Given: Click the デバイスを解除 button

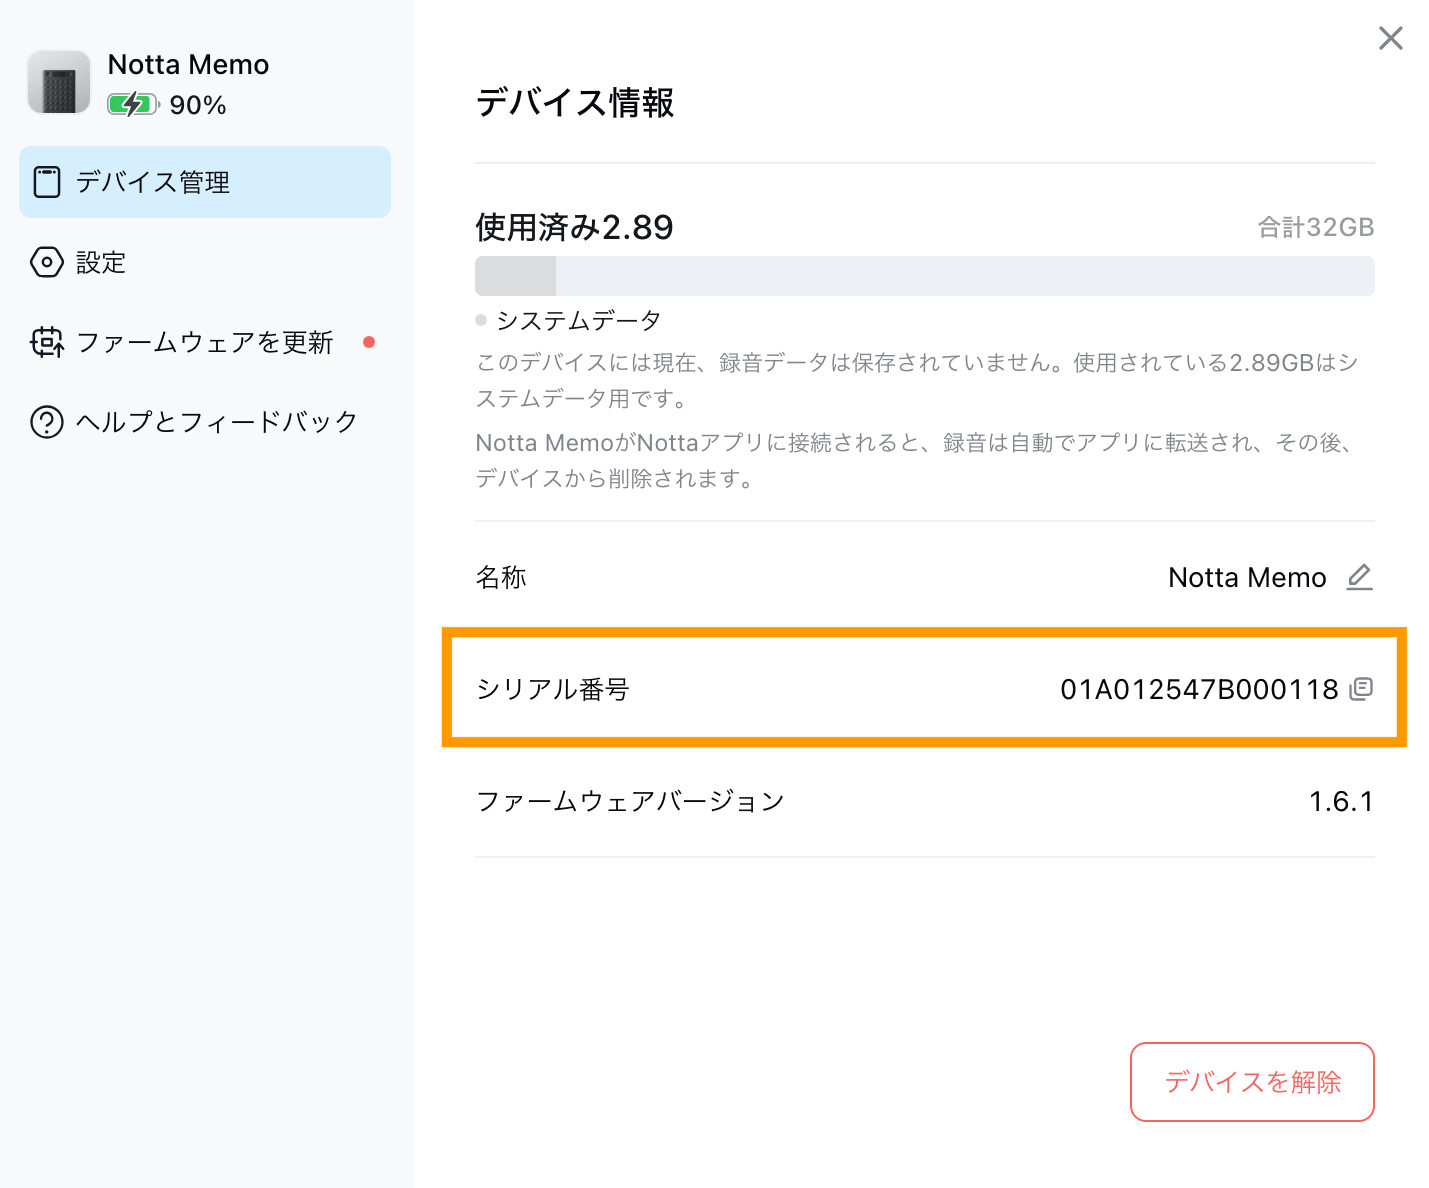Looking at the screenshot, I should tap(1252, 1082).
